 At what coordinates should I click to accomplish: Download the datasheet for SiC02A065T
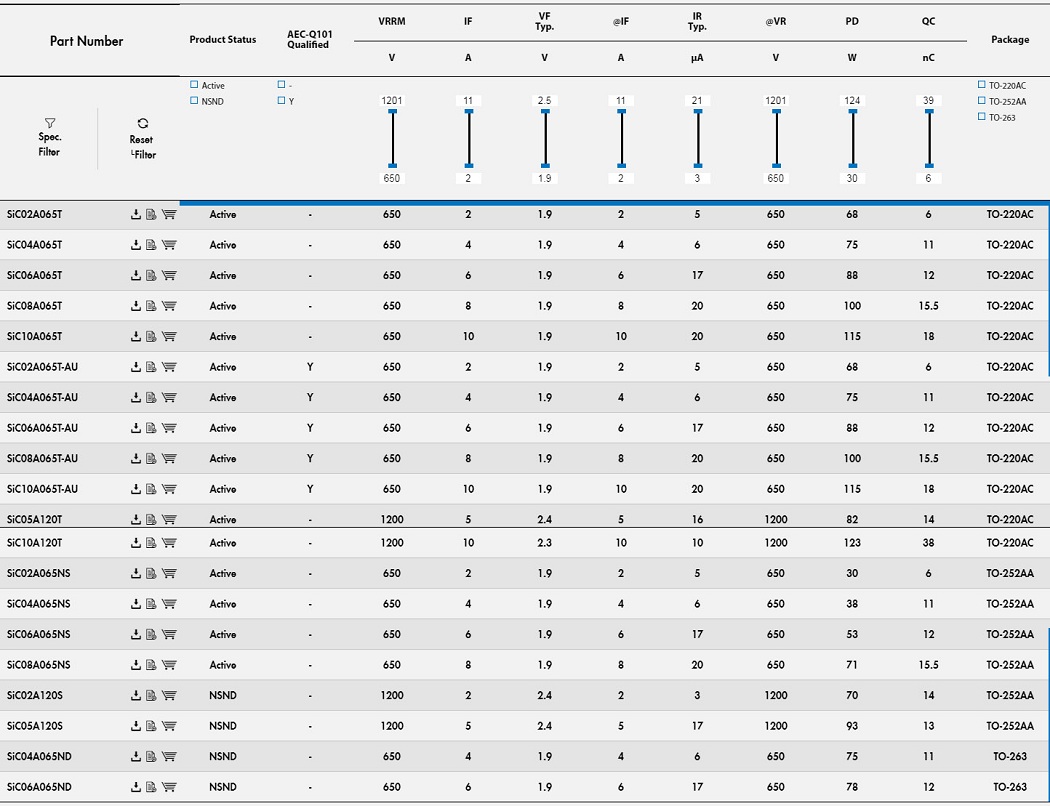click(x=135, y=215)
